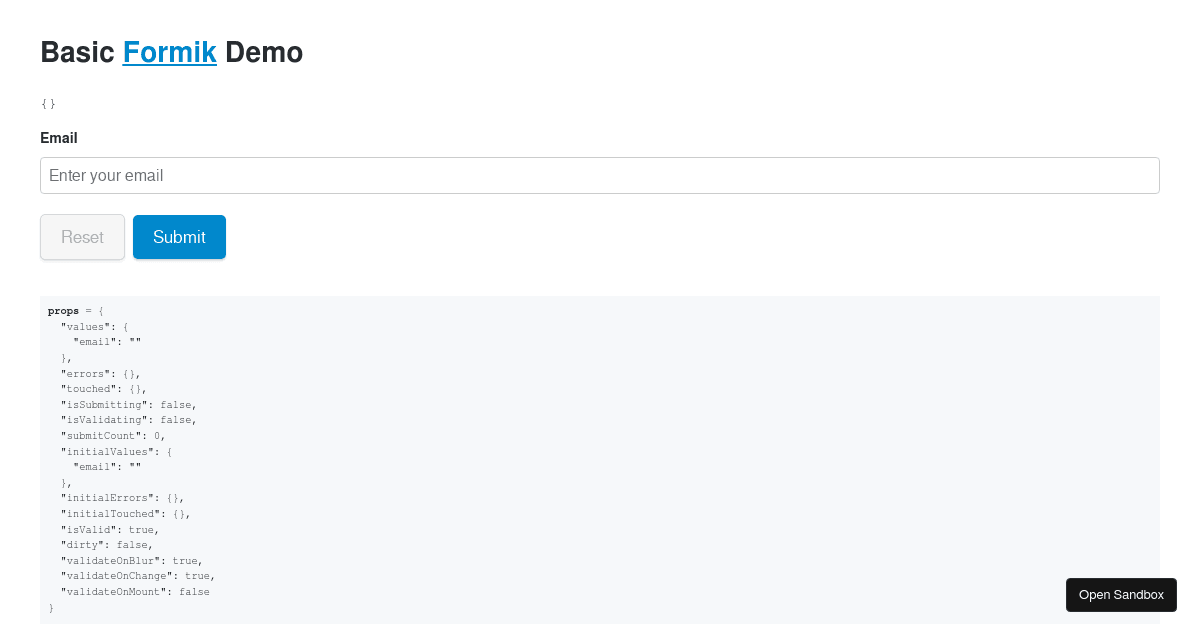1200x630 pixels.
Task: Focus the 'Enter your email' input field
Action: tap(600, 175)
